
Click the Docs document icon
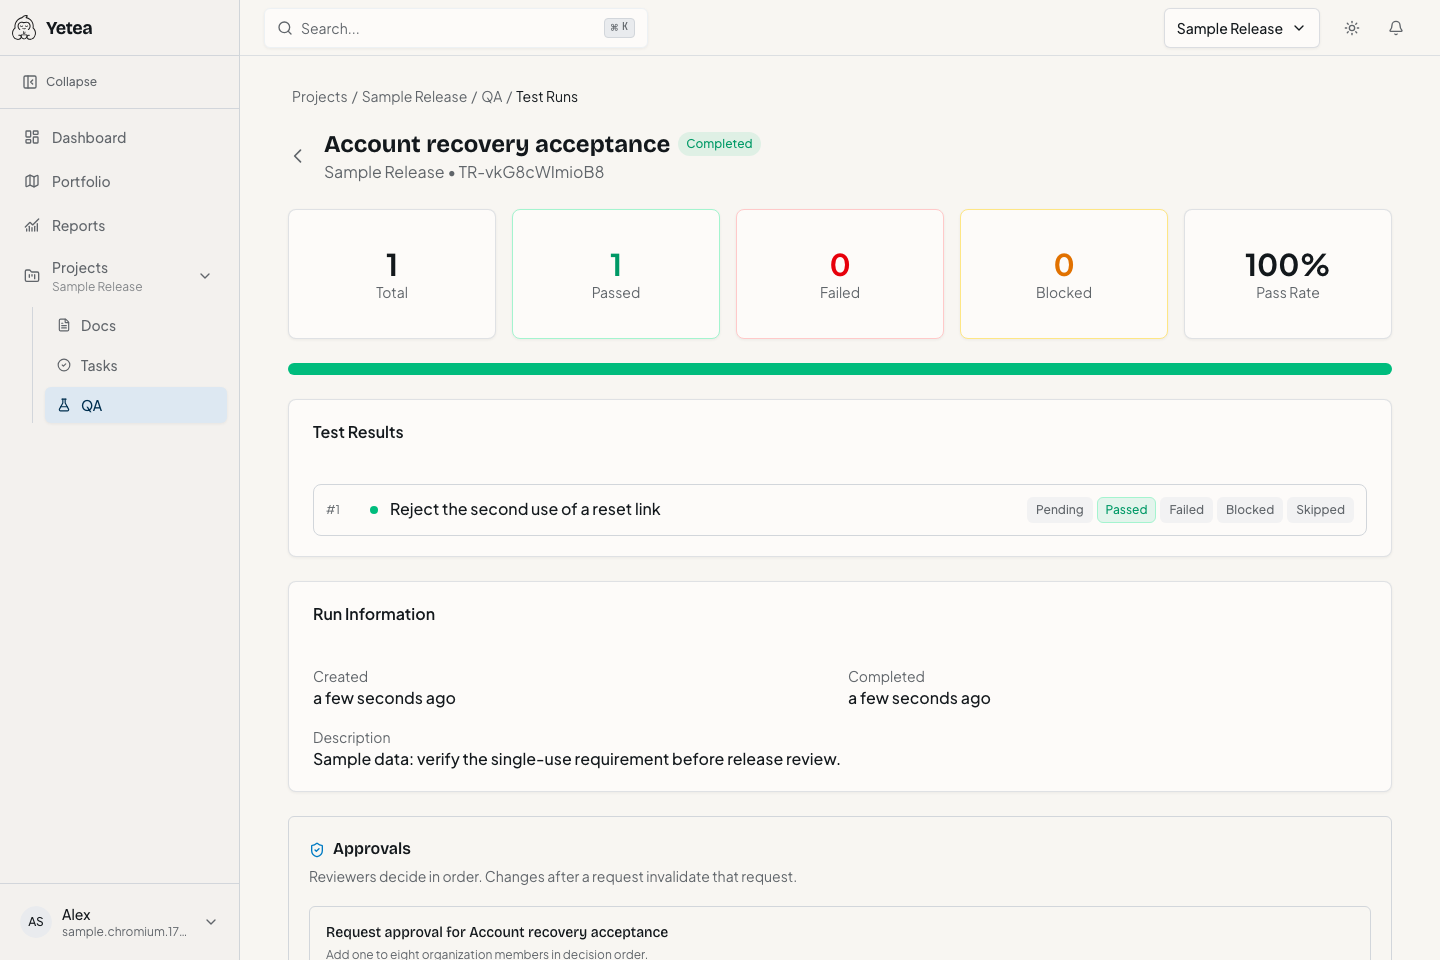pyautogui.click(x=64, y=325)
